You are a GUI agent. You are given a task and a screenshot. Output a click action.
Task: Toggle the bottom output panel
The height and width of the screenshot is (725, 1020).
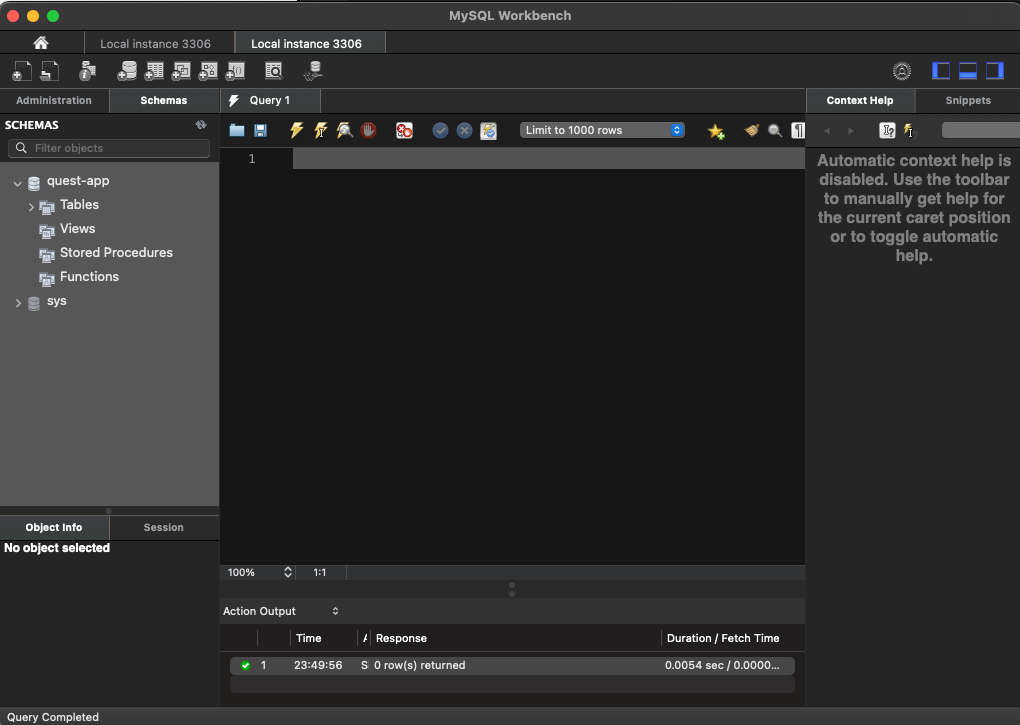pos(968,71)
